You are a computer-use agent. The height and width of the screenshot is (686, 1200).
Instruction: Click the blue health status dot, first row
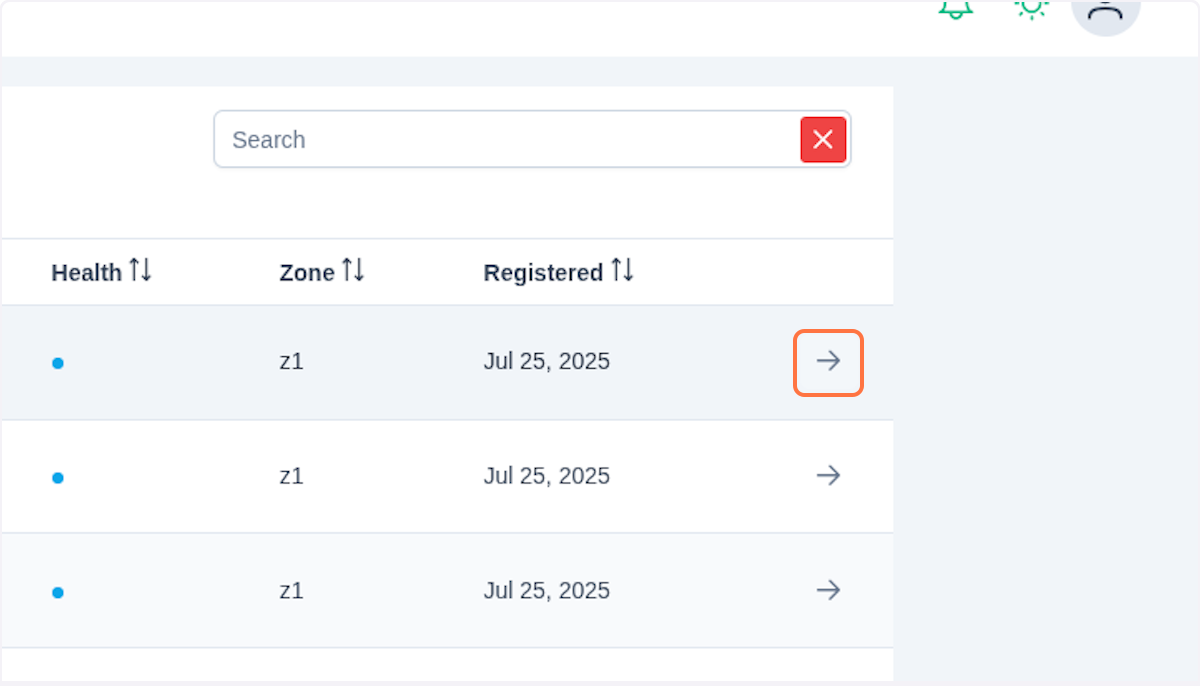tap(58, 363)
